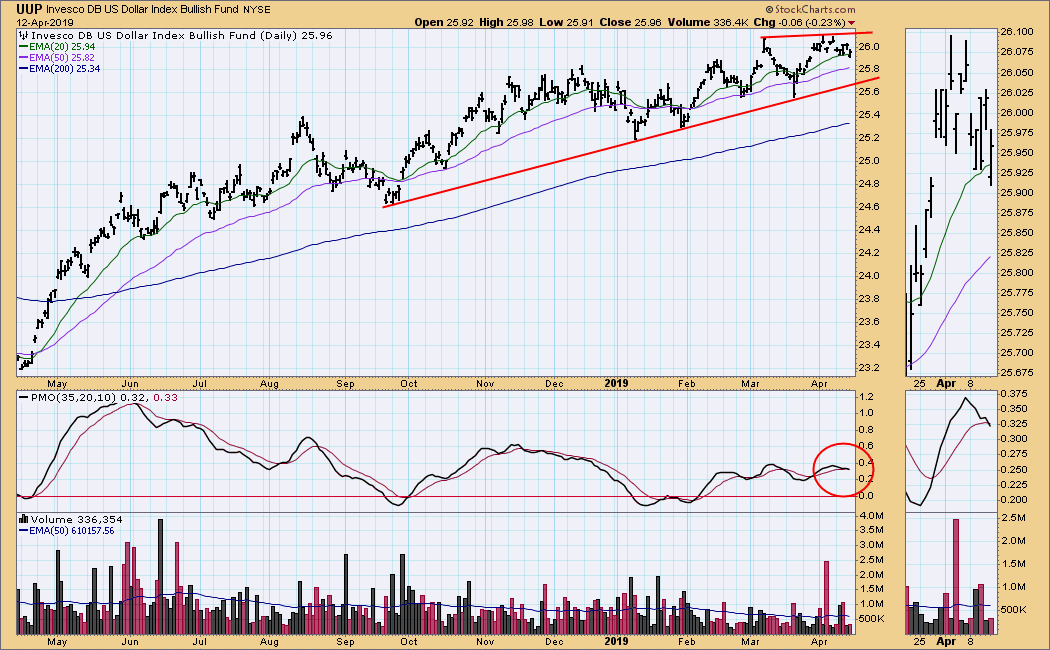Click the EMA(50) 25.82 legend text

[x=62, y=58]
